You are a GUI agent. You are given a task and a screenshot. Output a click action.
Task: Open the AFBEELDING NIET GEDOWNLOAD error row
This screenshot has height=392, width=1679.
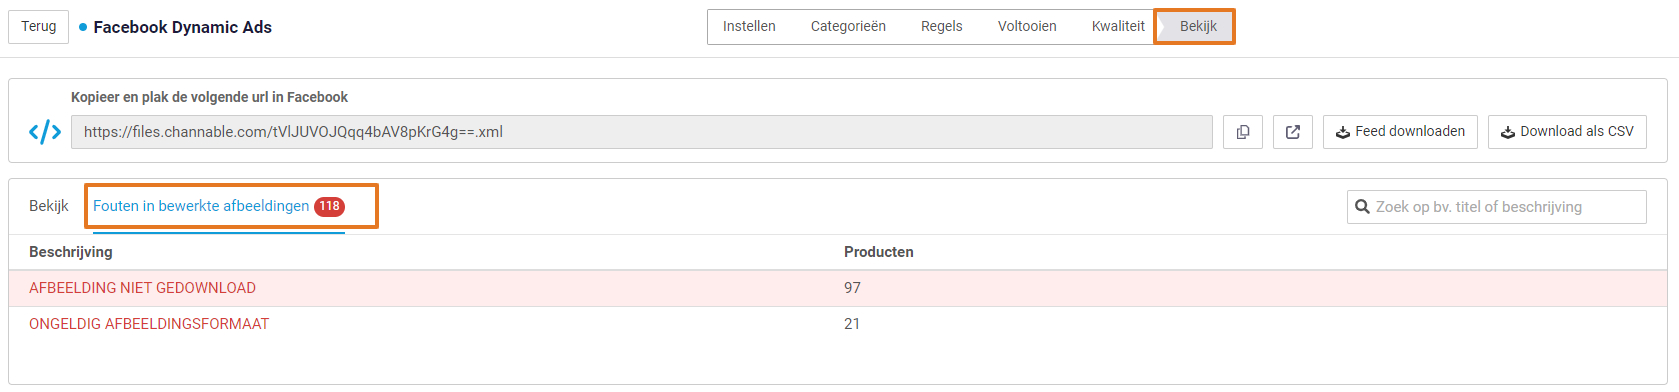pos(838,288)
